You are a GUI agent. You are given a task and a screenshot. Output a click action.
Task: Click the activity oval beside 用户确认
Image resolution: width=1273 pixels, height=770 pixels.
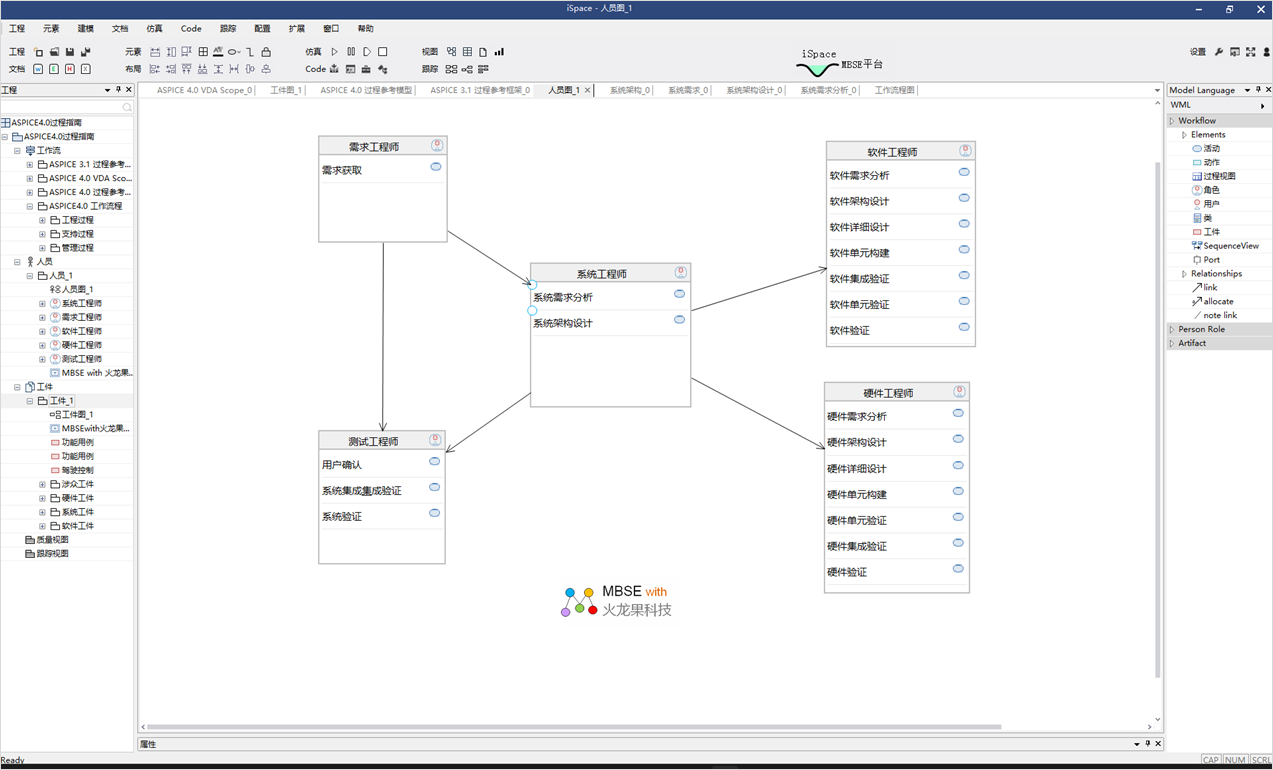click(434, 462)
